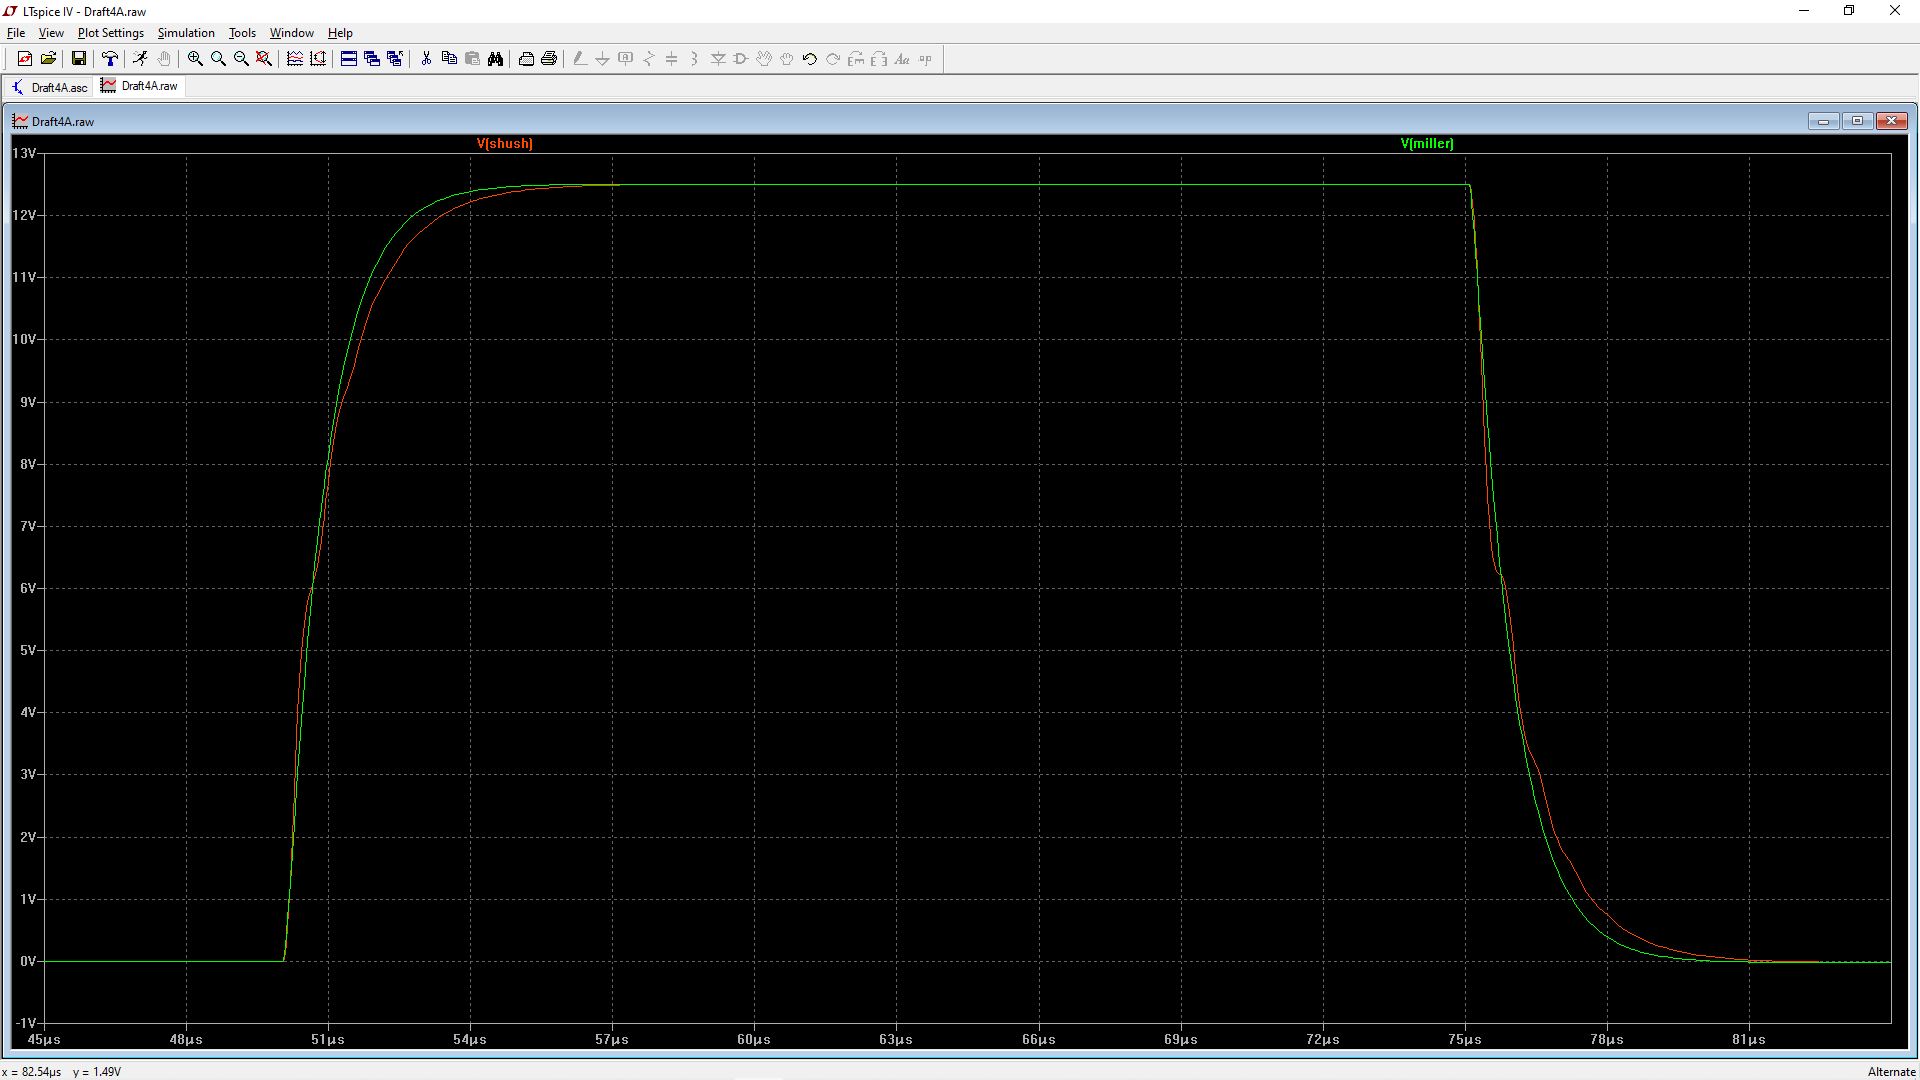The width and height of the screenshot is (1920, 1080).
Task: Click the Cascade Windows icon
Action: pyautogui.click(x=372, y=59)
